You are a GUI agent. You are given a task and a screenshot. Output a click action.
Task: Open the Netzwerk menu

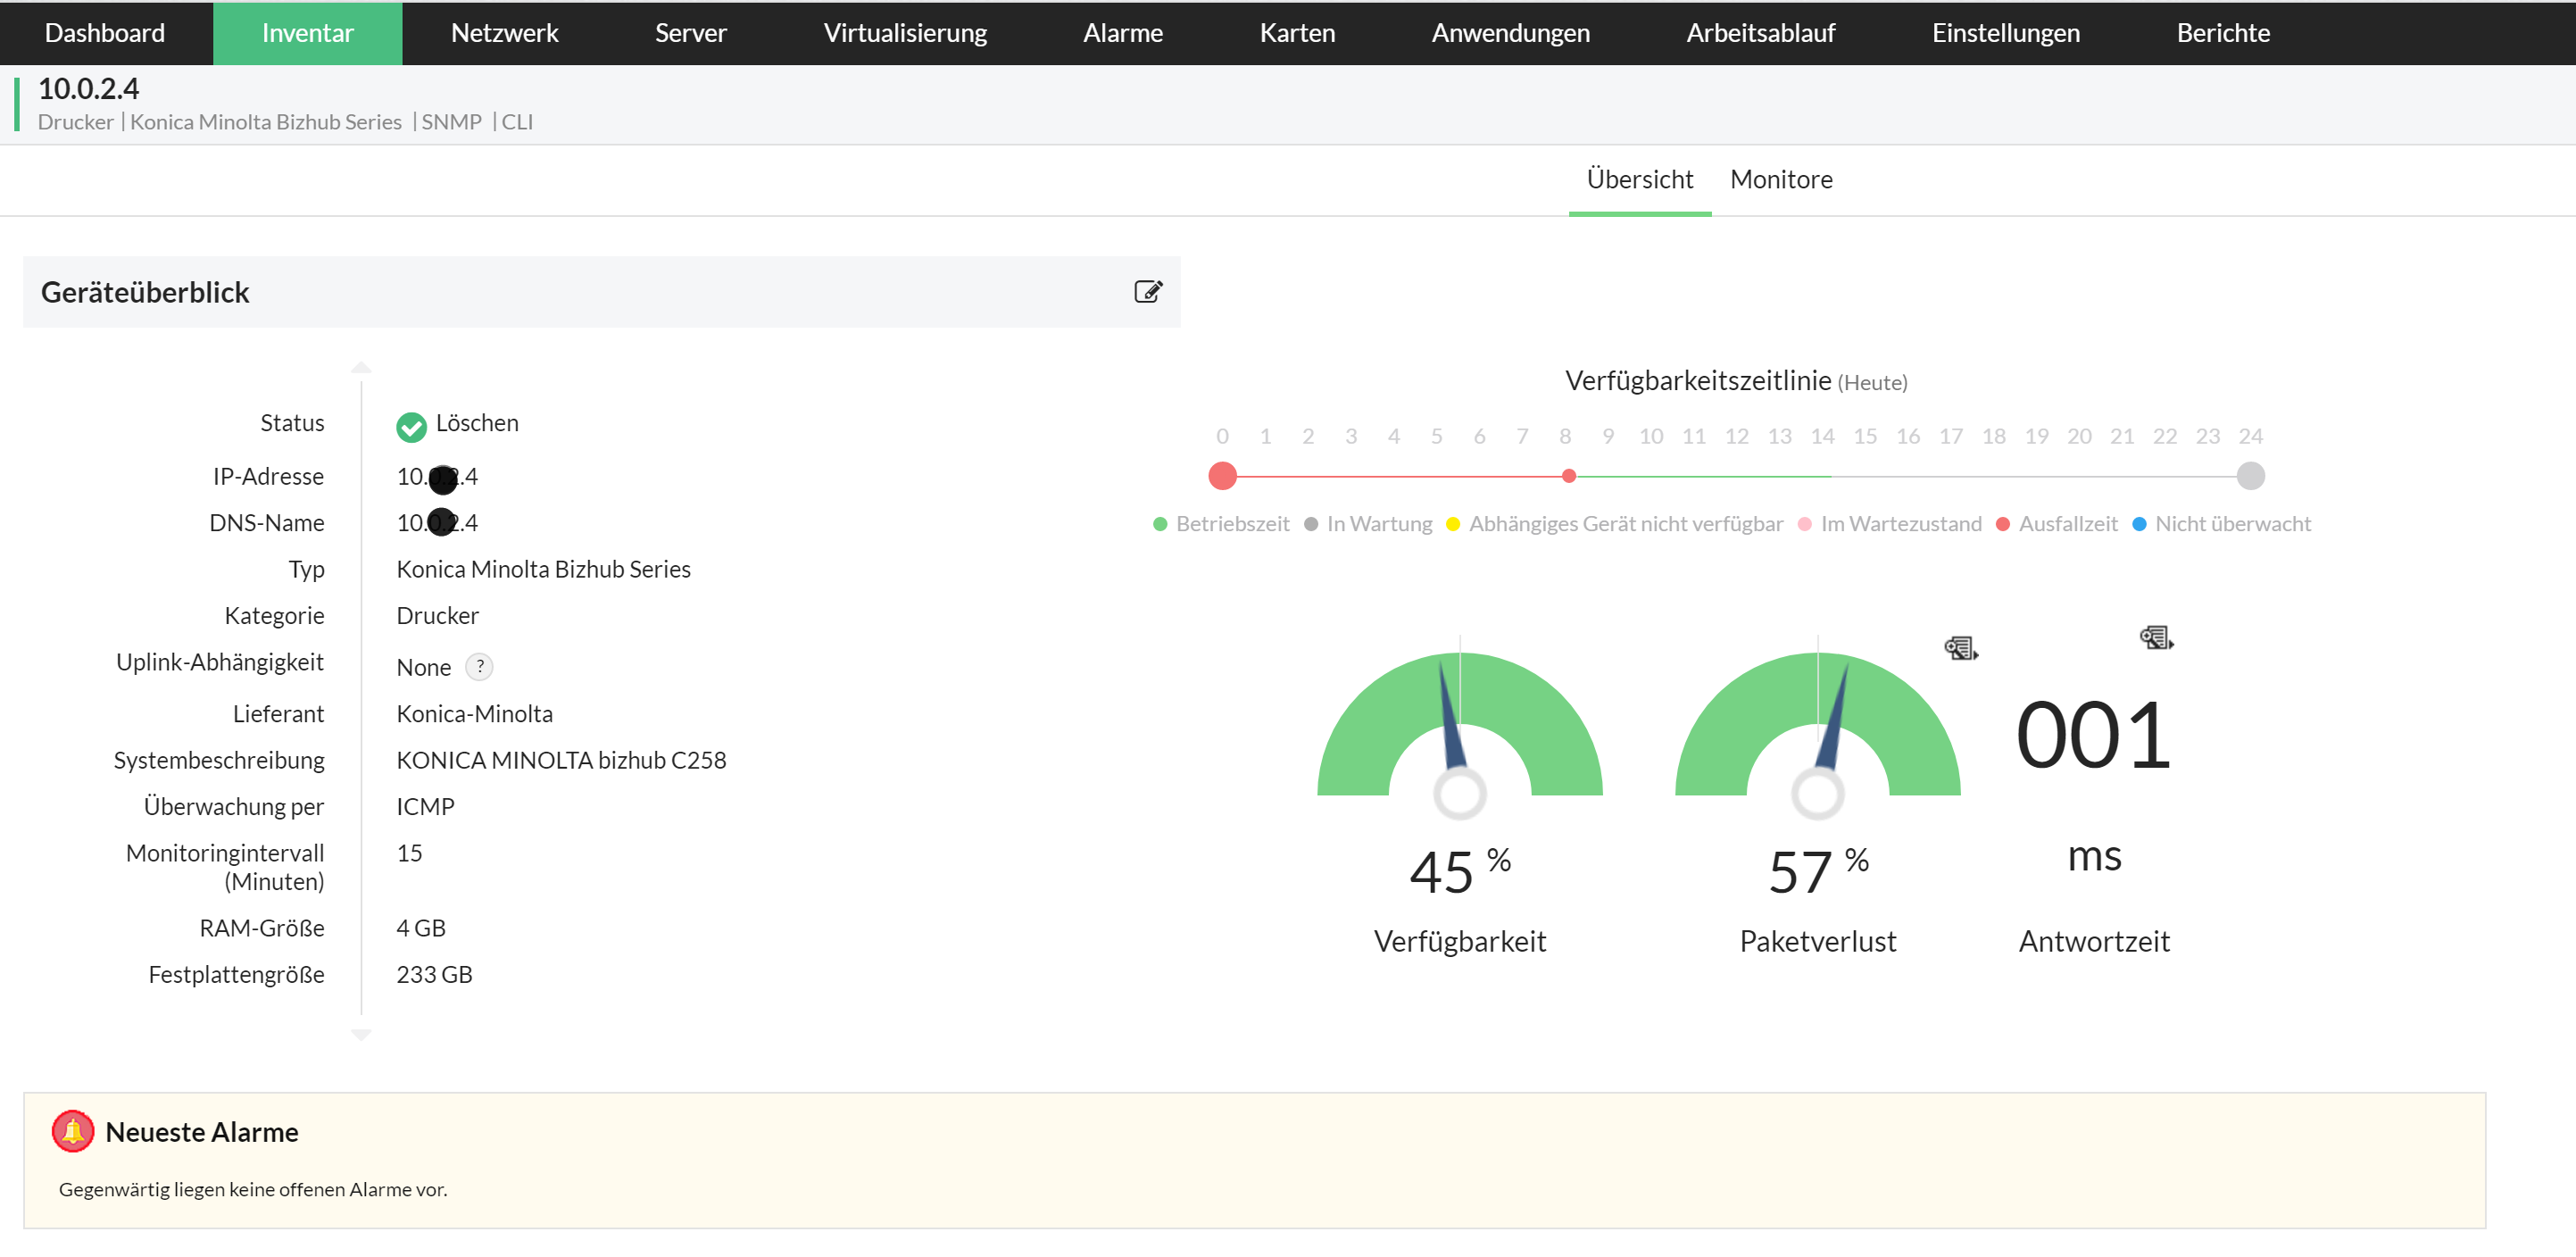point(504,33)
